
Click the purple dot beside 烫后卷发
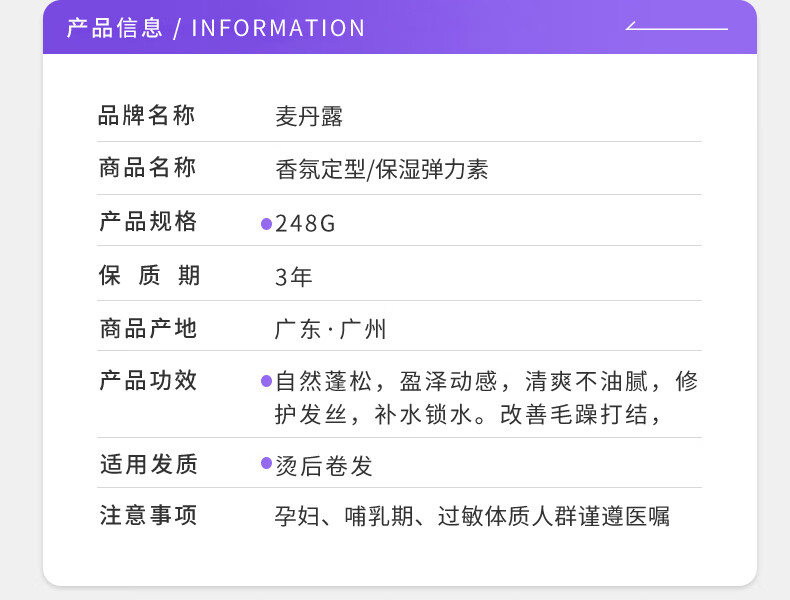tap(266, 463)
